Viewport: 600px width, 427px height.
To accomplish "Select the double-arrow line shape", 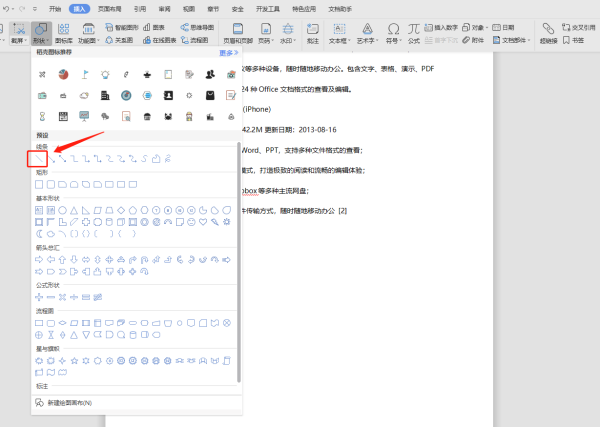I will coord(62,158).
